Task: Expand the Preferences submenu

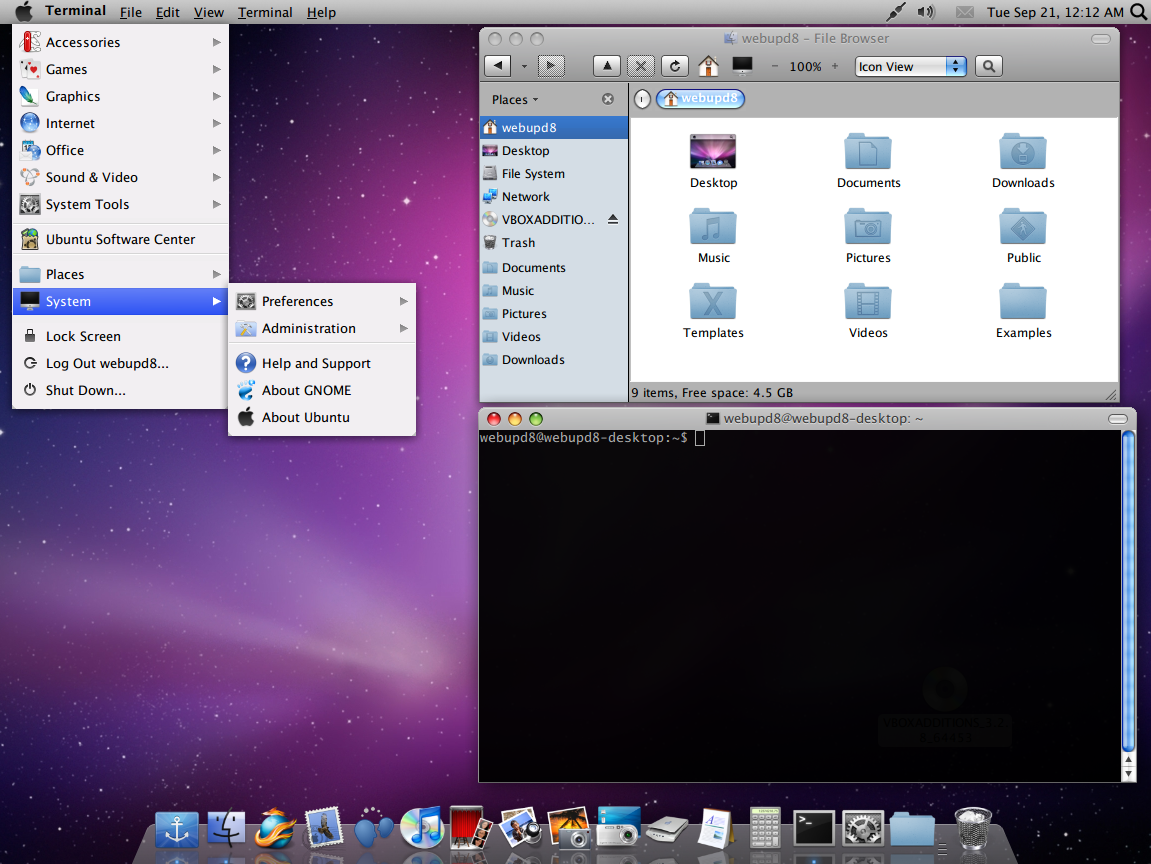Action: pos(322,301)
